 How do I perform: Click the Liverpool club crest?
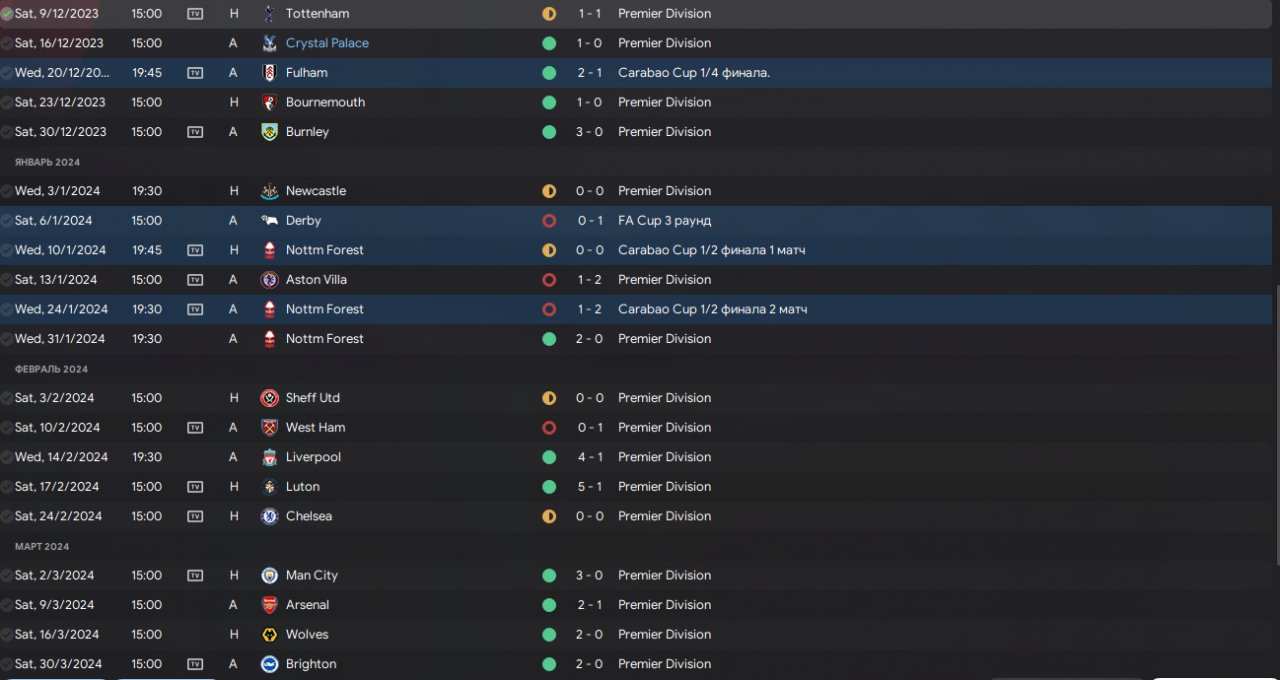(269, 457)
